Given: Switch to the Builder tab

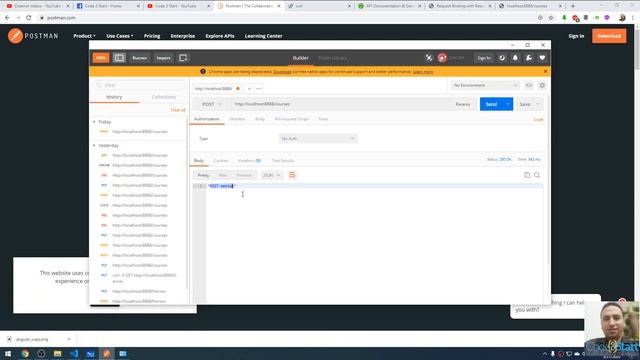Looking at the screenshot, I should (x=300, y=58).
